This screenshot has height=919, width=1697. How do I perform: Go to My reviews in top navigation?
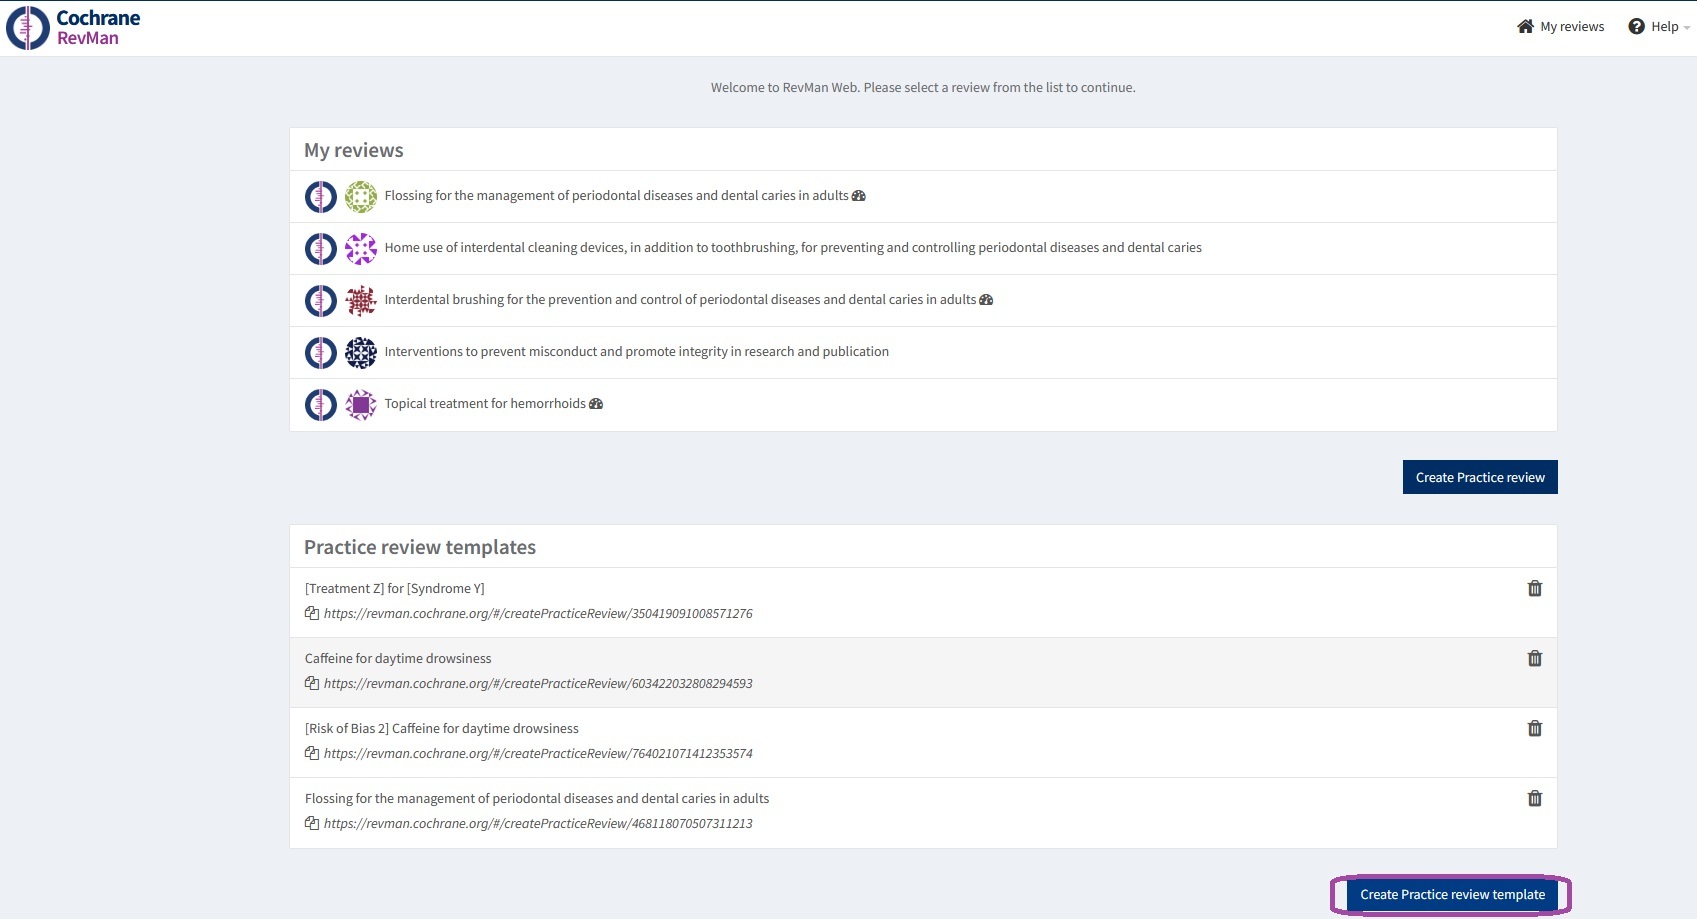pos(1560,27)
